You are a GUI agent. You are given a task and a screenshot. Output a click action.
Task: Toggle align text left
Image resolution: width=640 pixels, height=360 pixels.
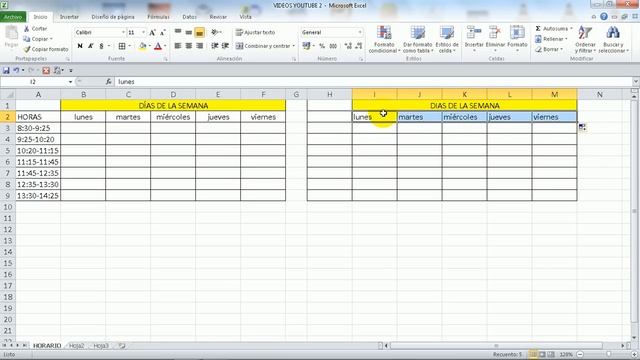coord(178,46)
